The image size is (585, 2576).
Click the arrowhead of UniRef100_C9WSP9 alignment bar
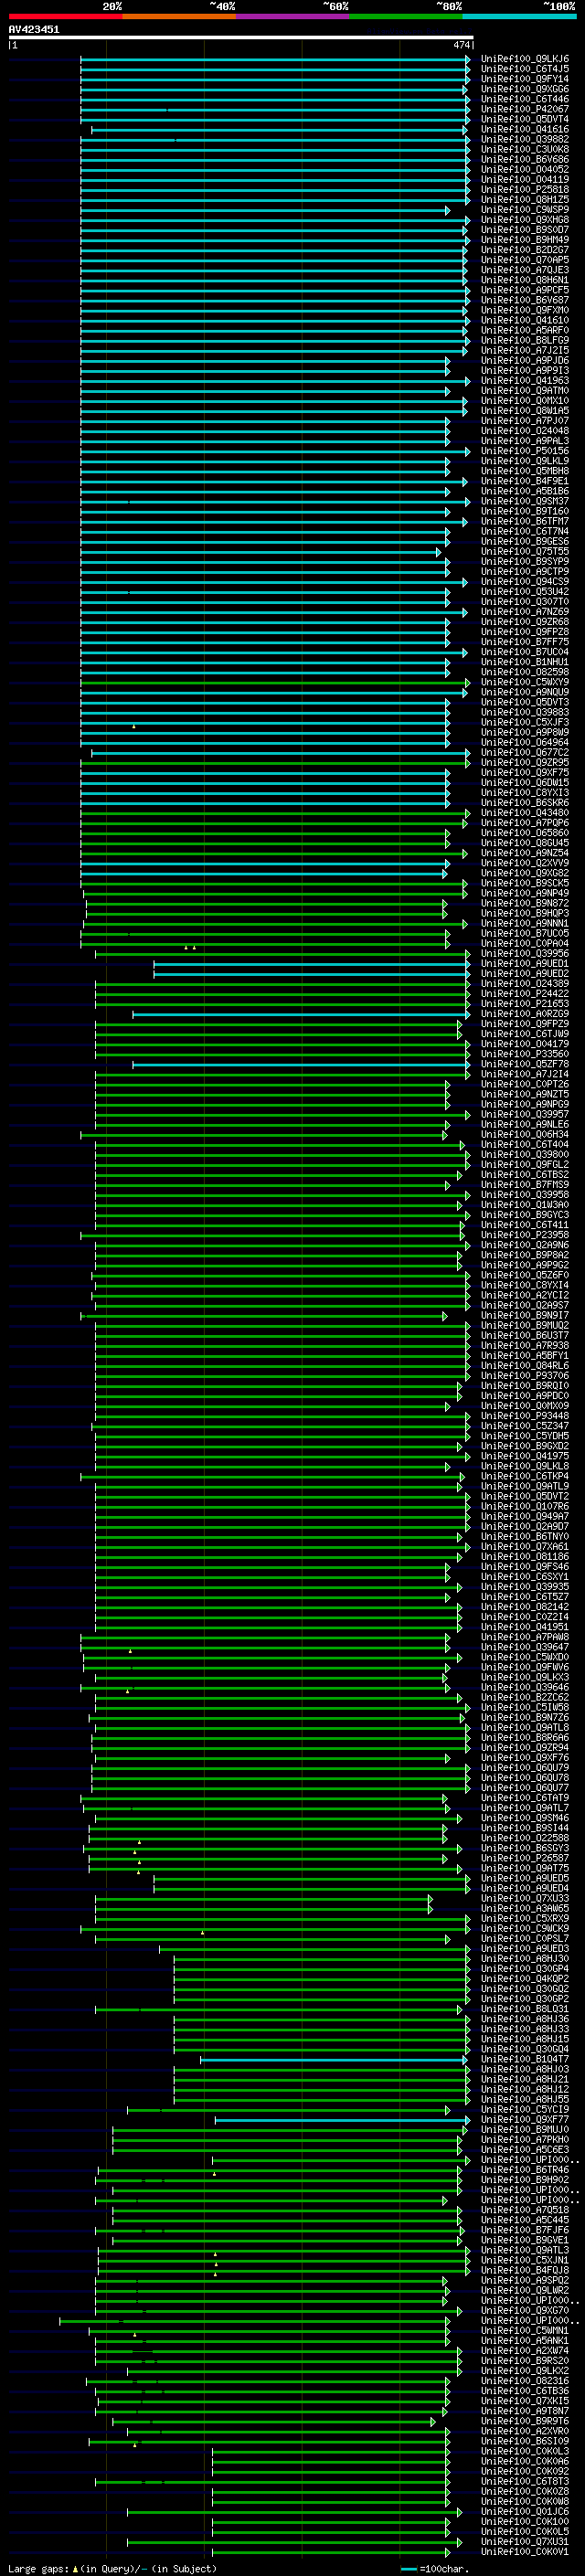tap(448, 210)
